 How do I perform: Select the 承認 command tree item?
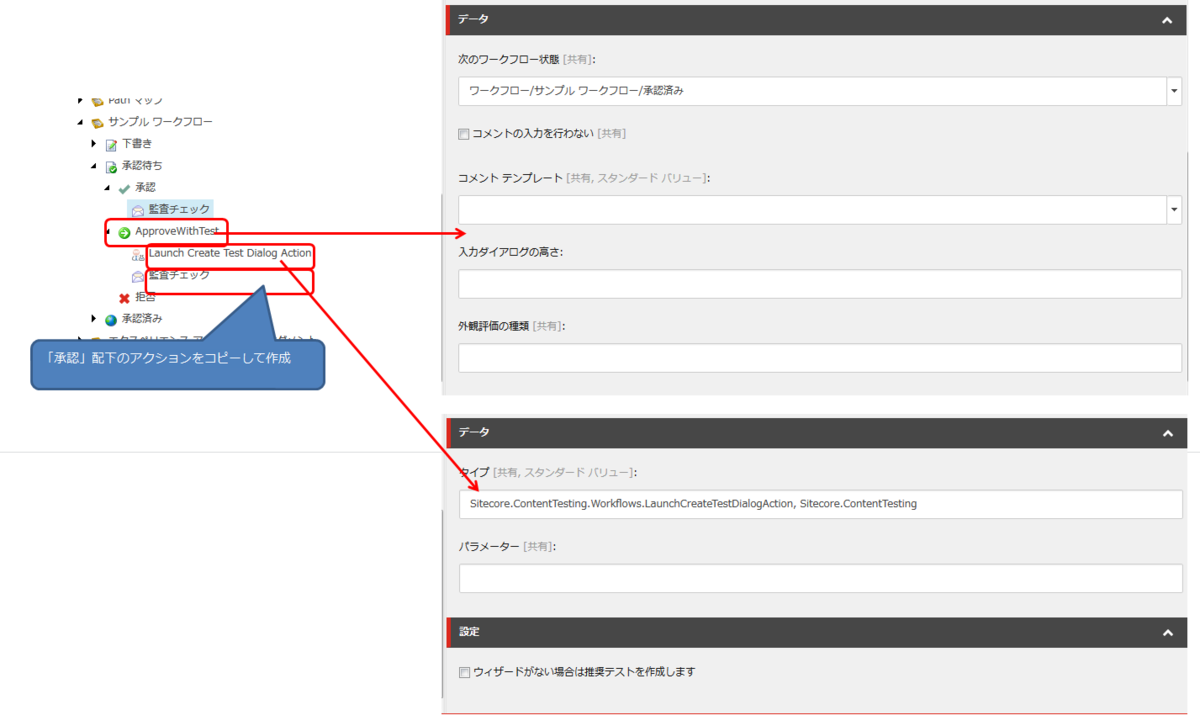[145, 188]
